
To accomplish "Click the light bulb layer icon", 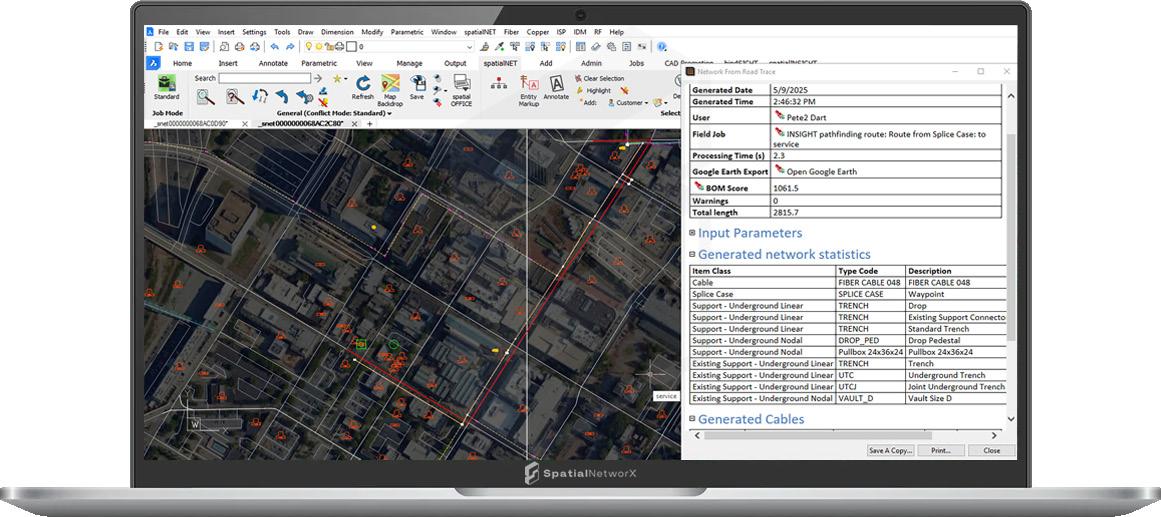I will 308,47.
